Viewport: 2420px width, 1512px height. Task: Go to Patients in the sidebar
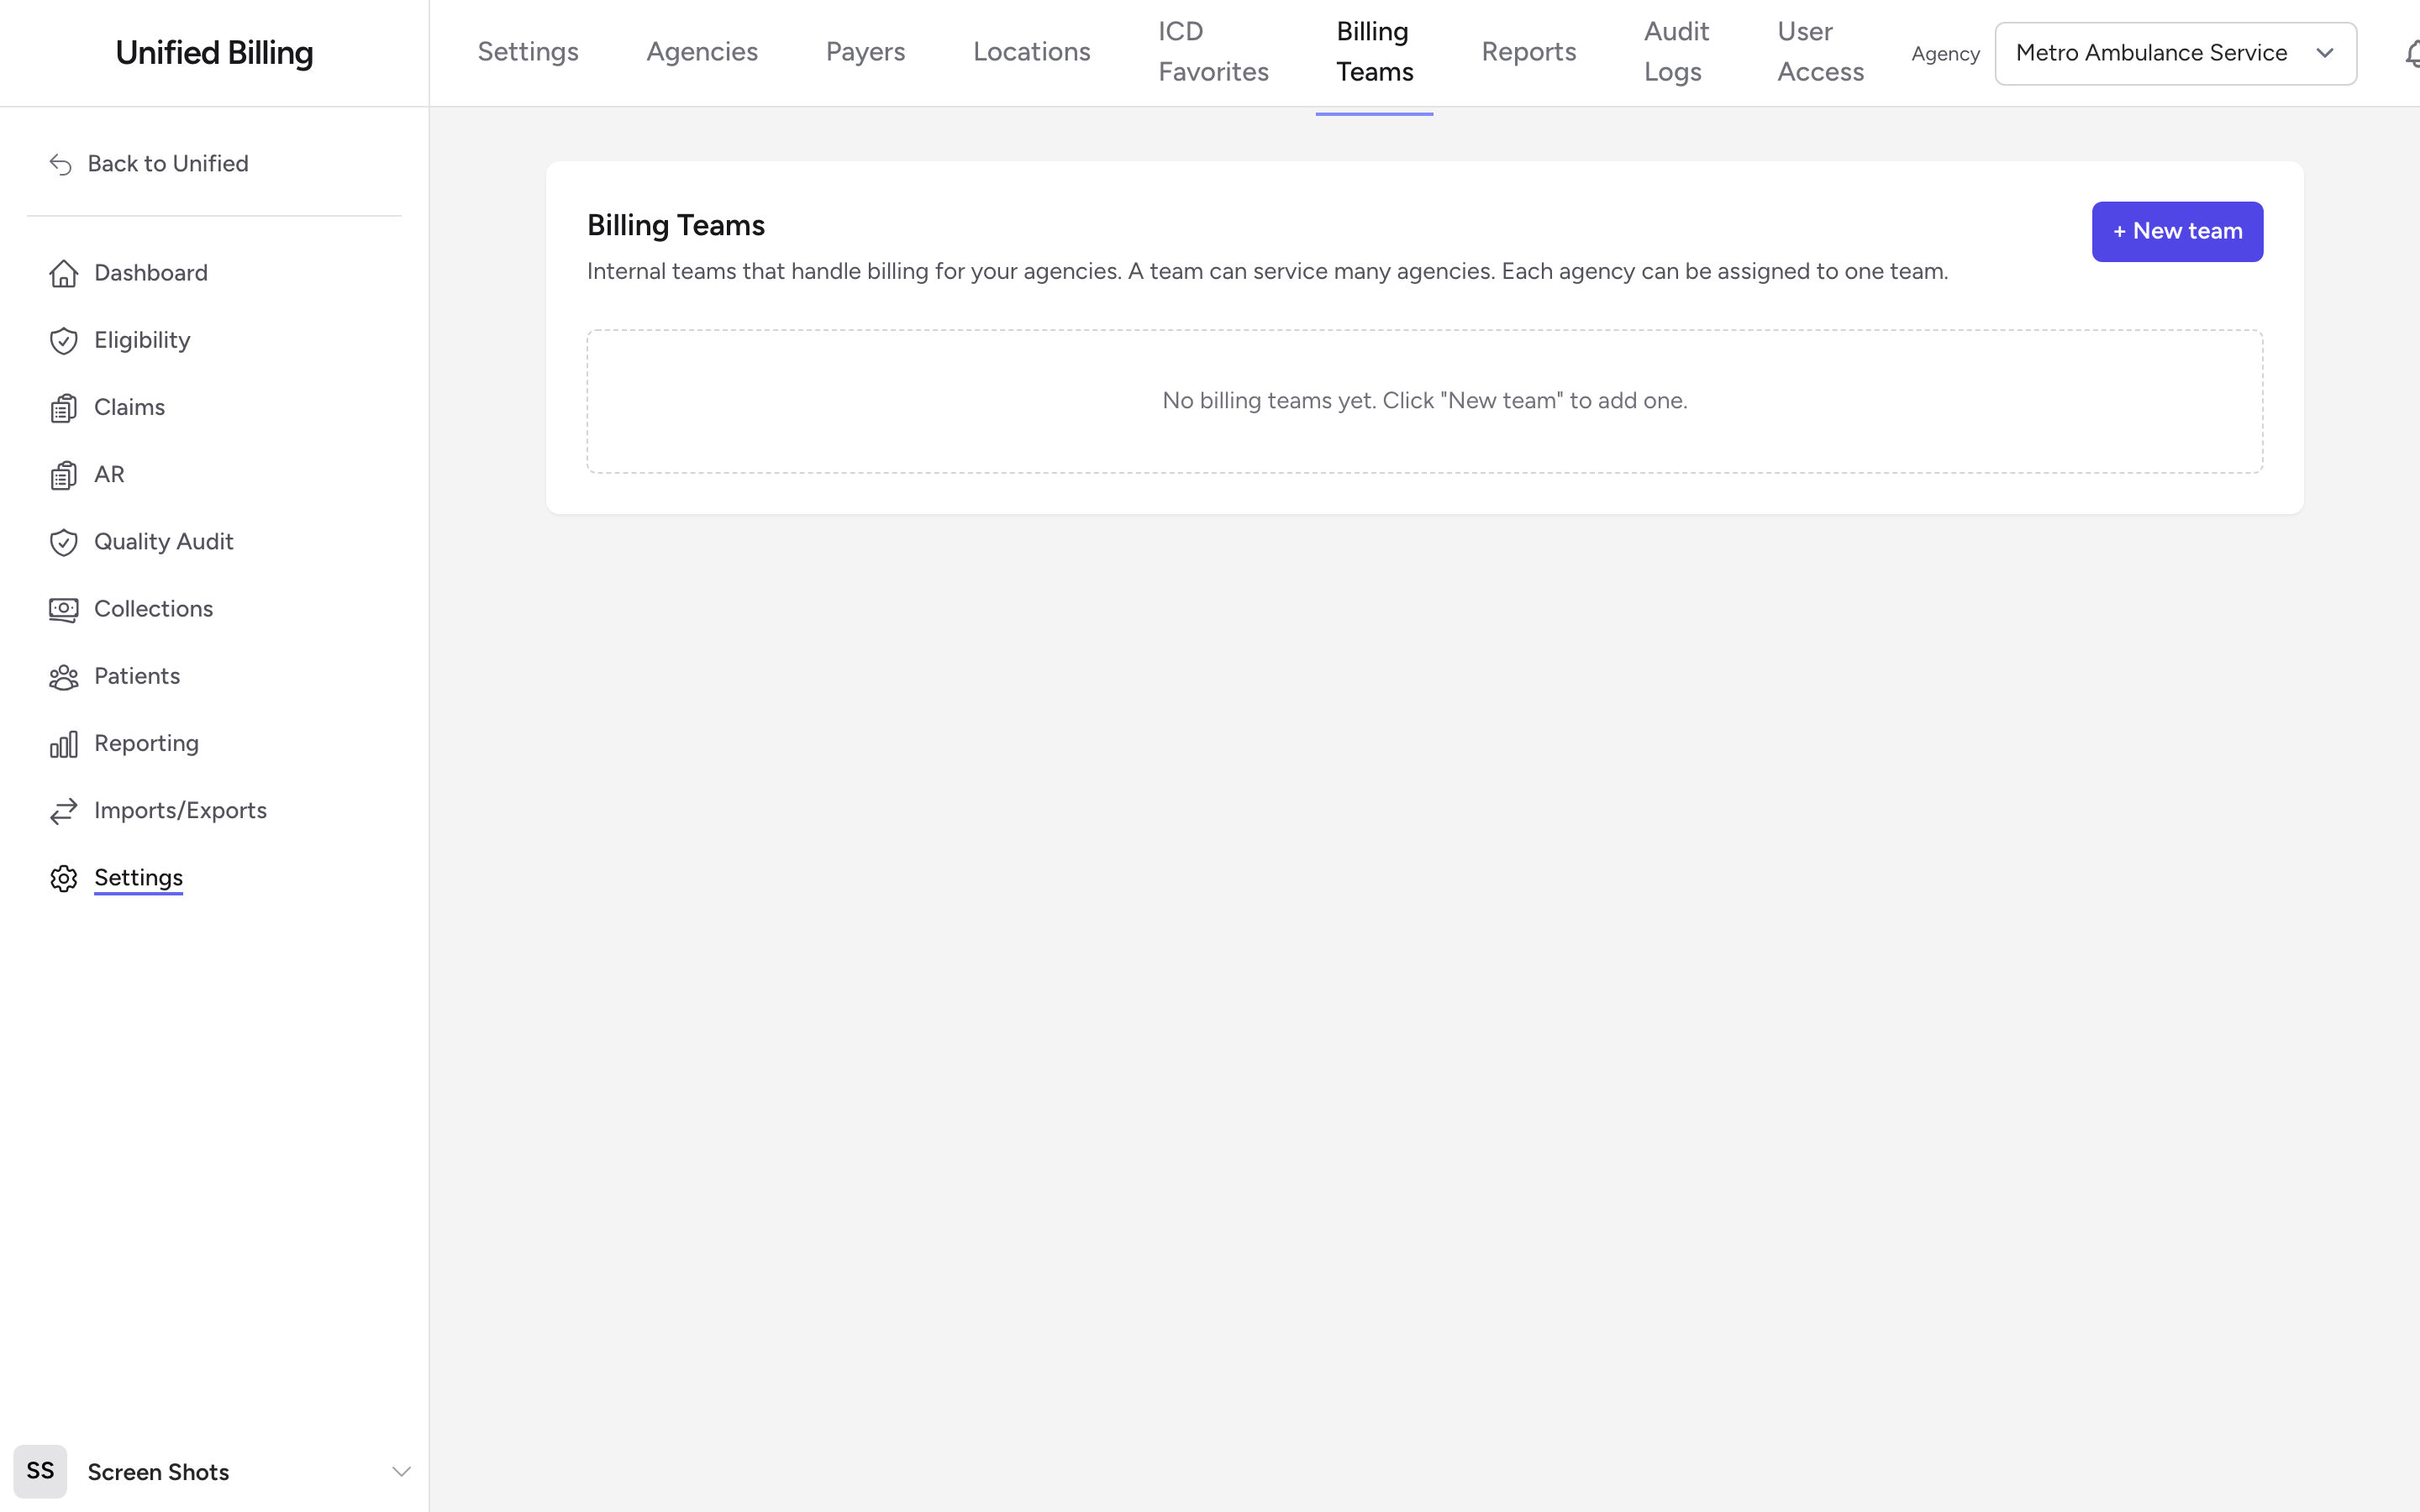click(x=137, y=676)
